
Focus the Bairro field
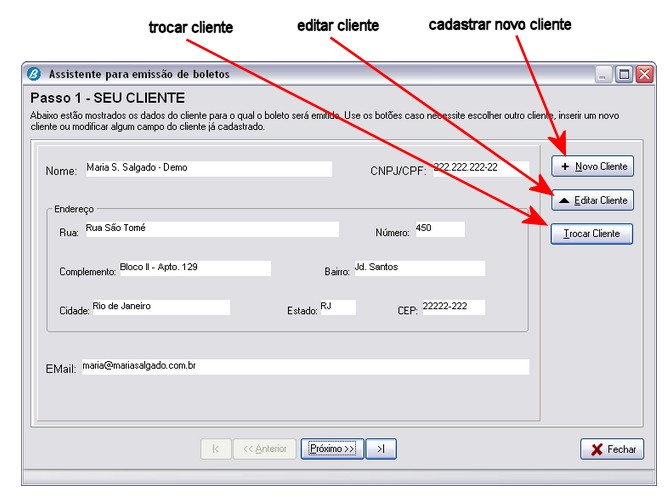click(x=419, y=268)
